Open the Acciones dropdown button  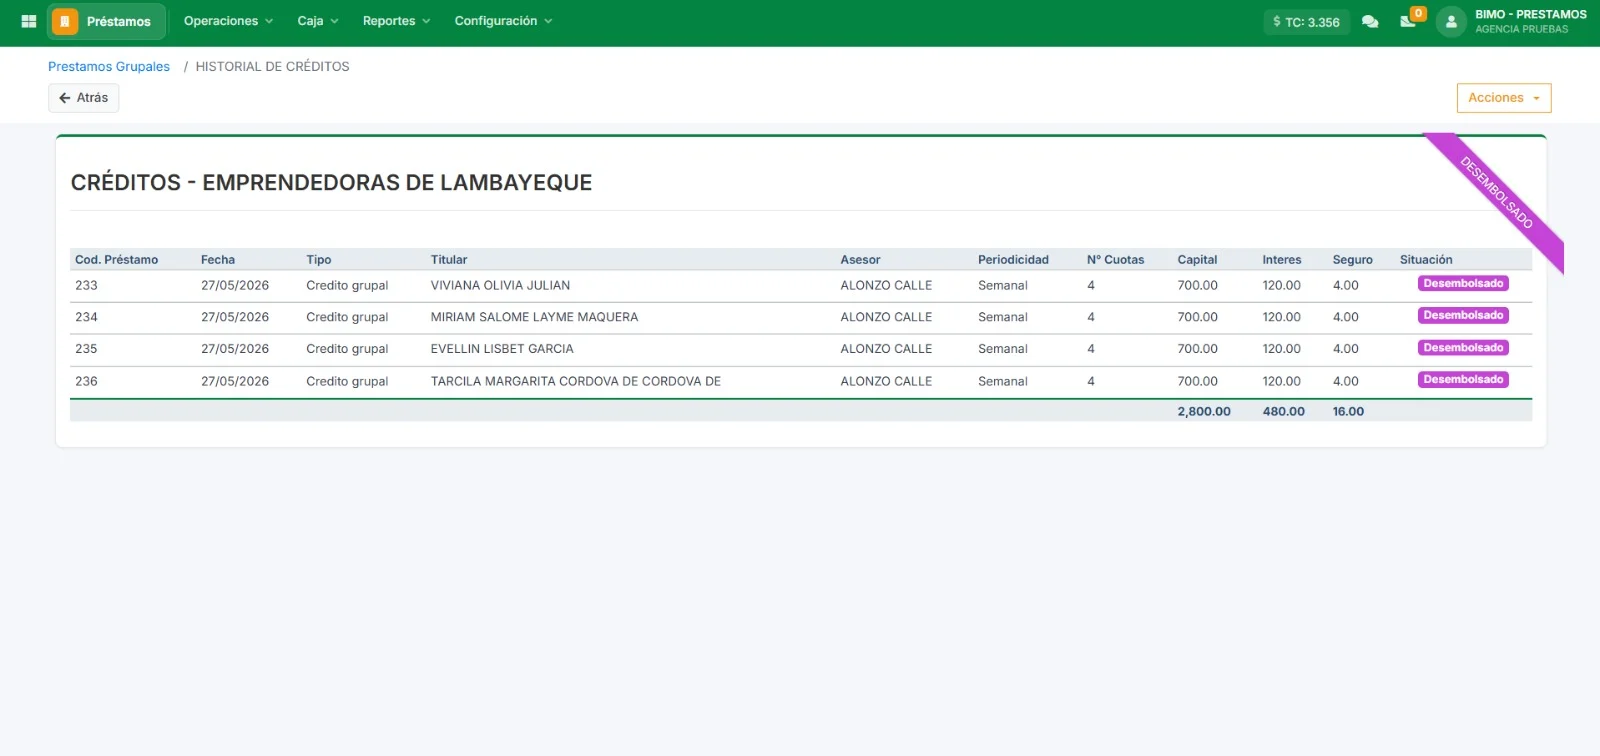click(1504, 98)
